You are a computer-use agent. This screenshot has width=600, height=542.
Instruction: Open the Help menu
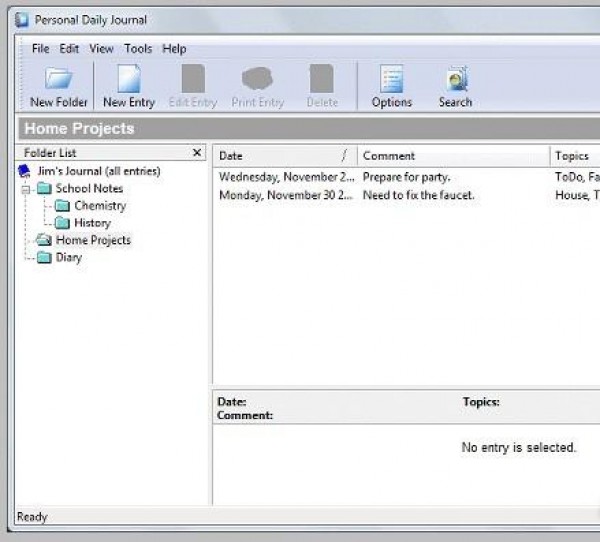point(174,49)
